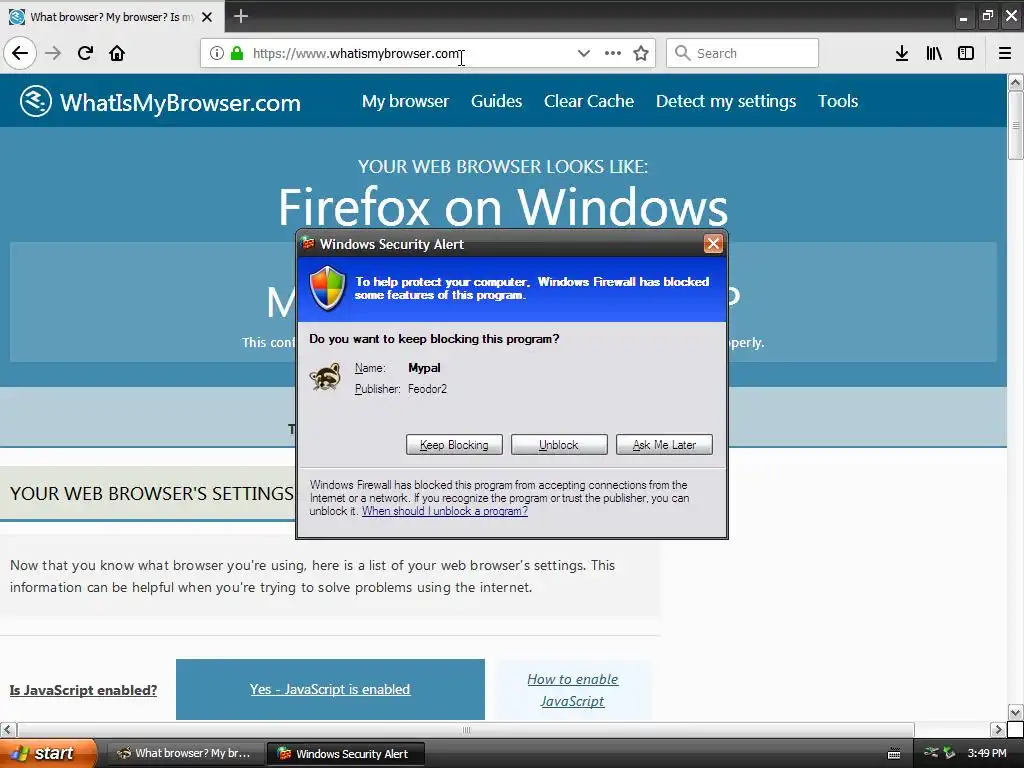Click the Windows security shield icon

point(327,288)
